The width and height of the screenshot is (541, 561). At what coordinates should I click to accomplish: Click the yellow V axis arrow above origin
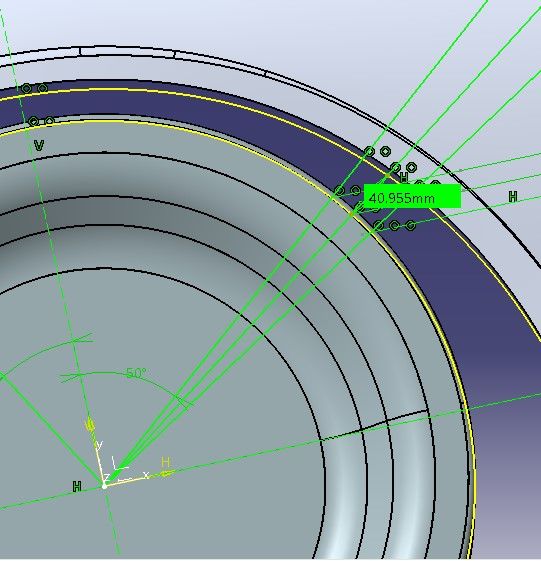[90, 425]
